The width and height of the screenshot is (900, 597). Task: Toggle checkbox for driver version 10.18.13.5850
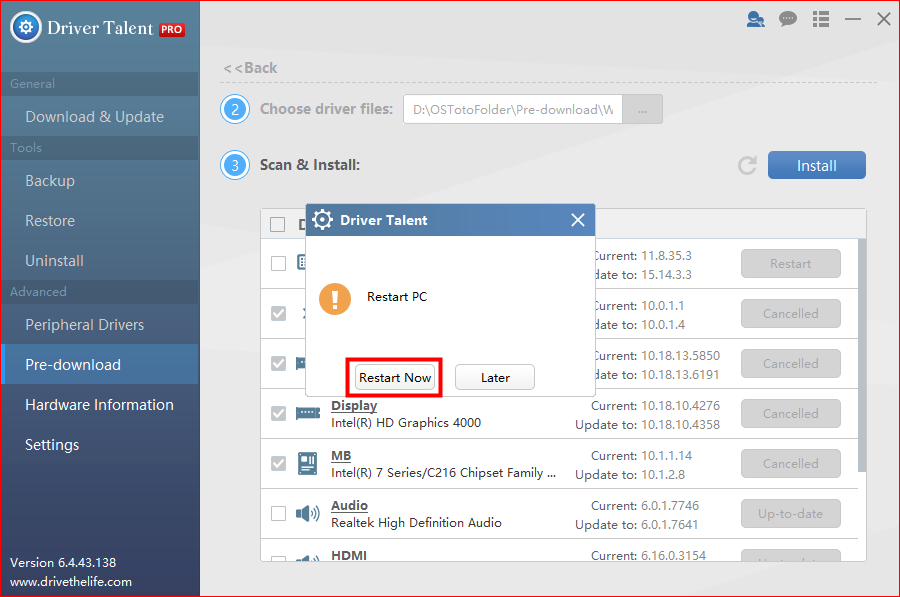point(278,363)
